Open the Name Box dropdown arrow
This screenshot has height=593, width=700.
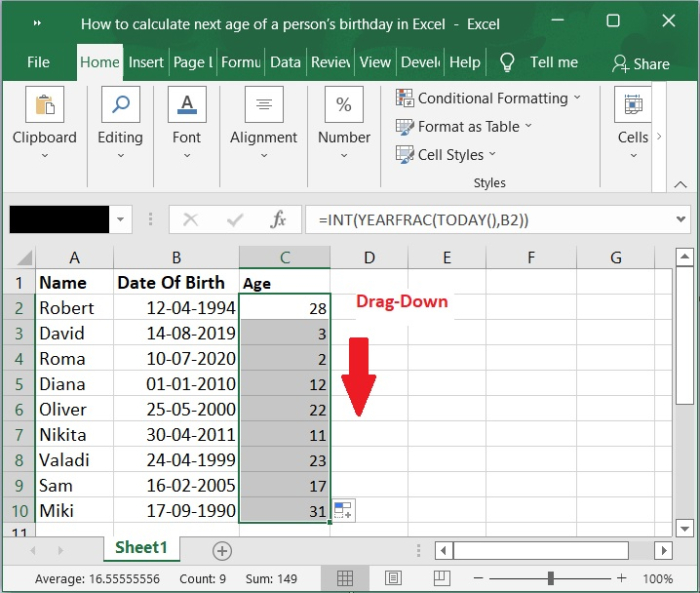click(121, 219)
